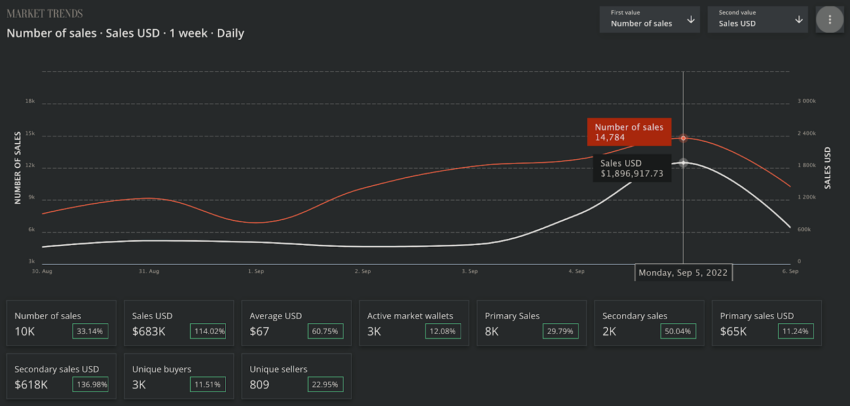
Task: Select the Unique sellers stat card
Action: [297, 376]
